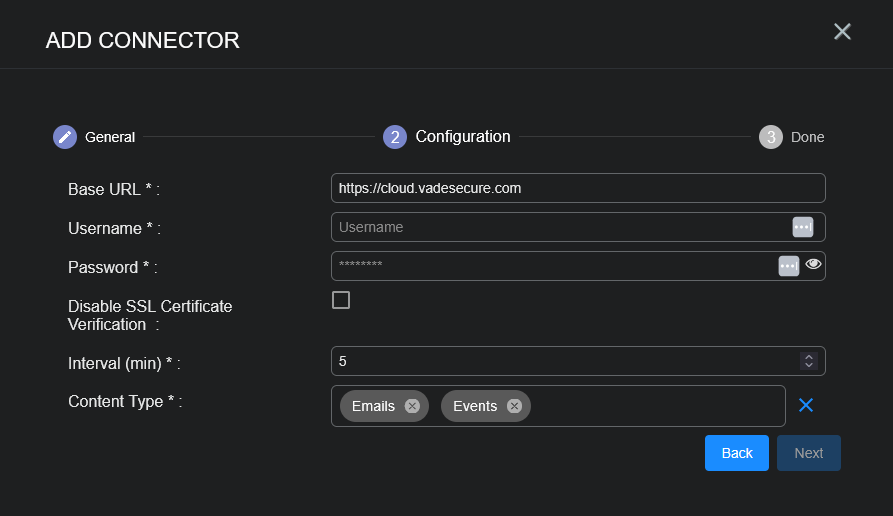
Task: Decrease the Interval value with down arrow
Action: (808, 365)
